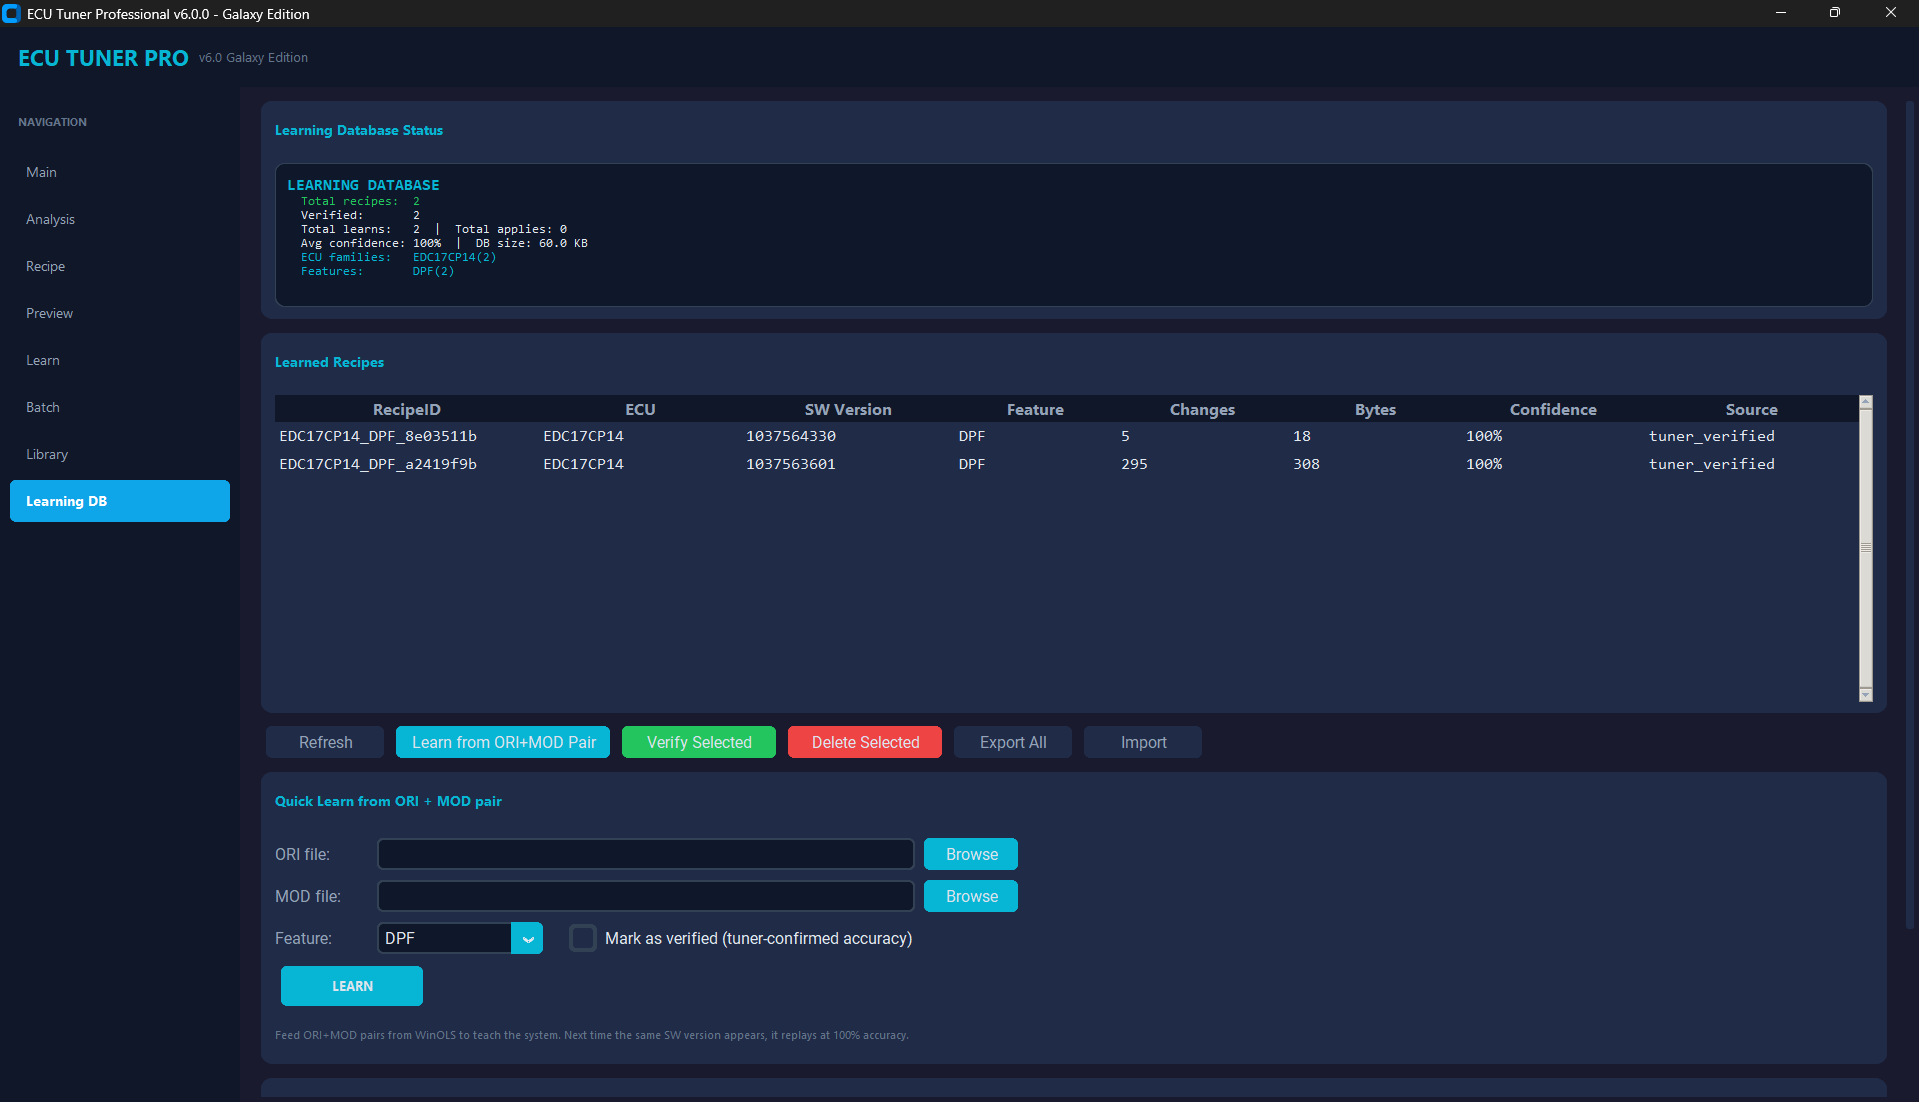Viewport: 1919px width, 1102px height.
Task: Open the Feature dropdown showing DPF
Action: [x=445, y=938]
